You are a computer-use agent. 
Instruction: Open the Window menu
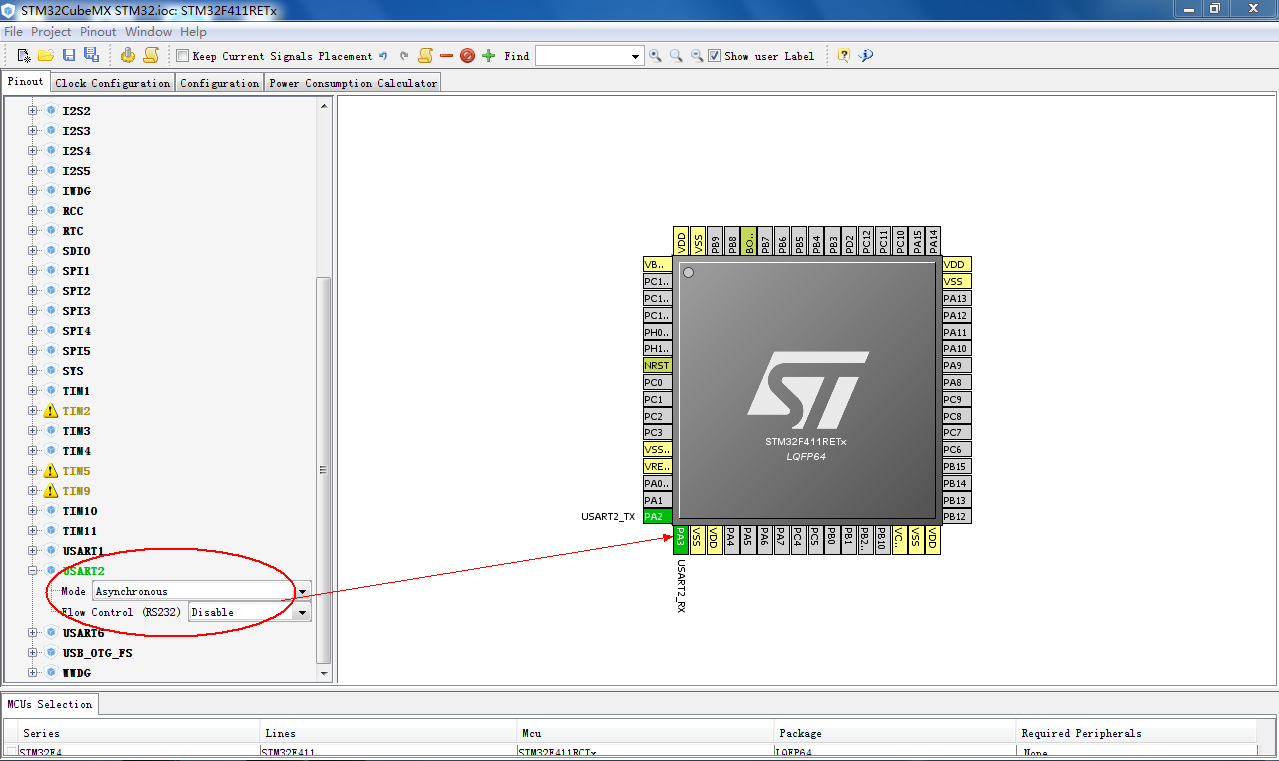149,32
